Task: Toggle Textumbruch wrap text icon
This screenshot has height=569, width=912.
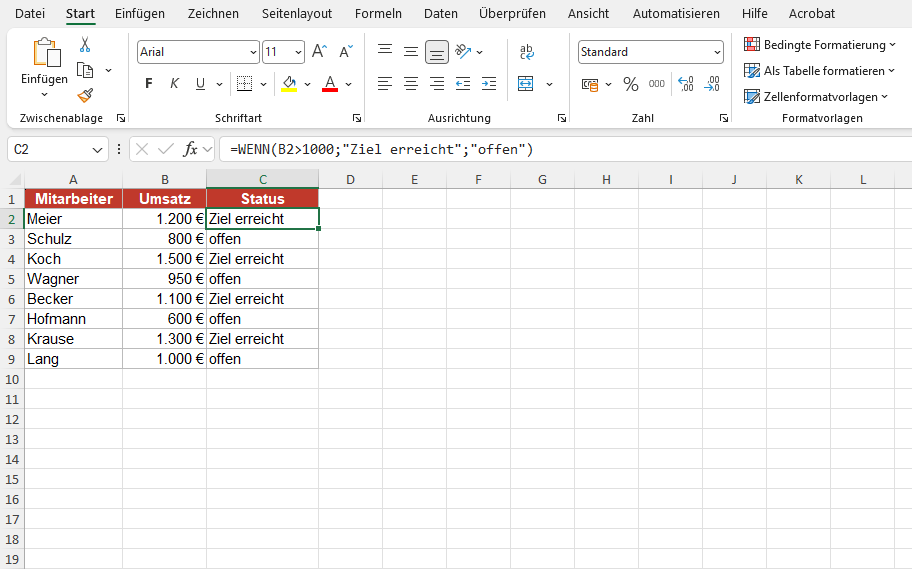Action: coord(526,52)
